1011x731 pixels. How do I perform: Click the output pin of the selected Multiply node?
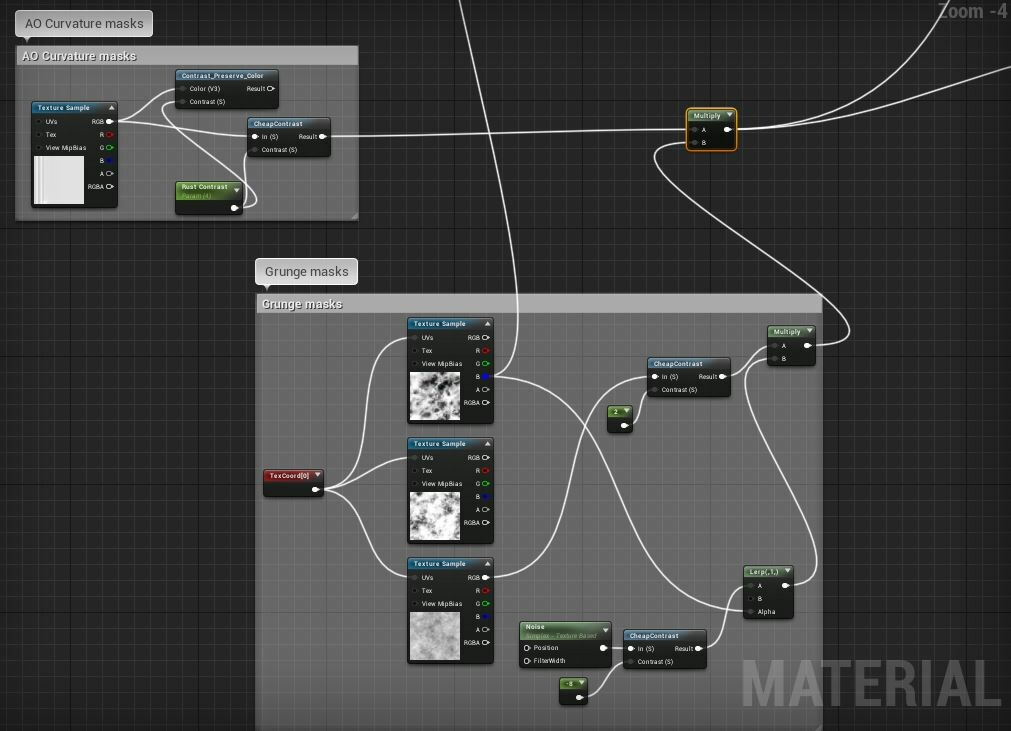(x=728, y=130)
